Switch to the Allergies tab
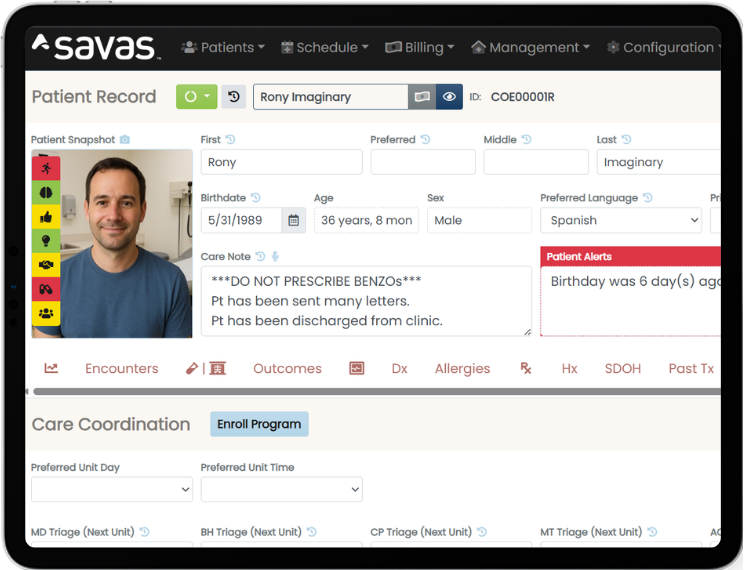This screenshot has width=745, height=570. point(462,369)
